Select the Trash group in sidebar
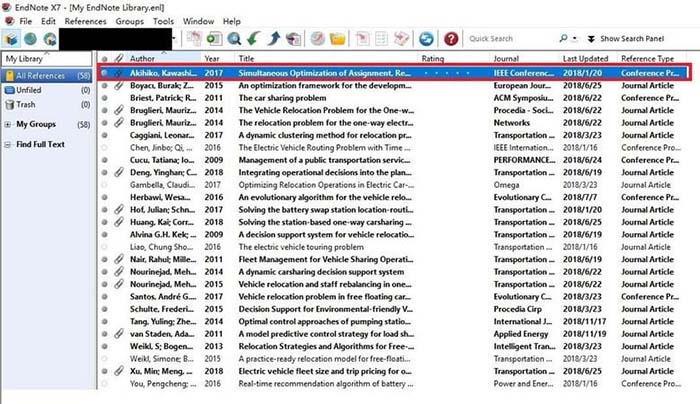700x404 pixels. (25, 104)
